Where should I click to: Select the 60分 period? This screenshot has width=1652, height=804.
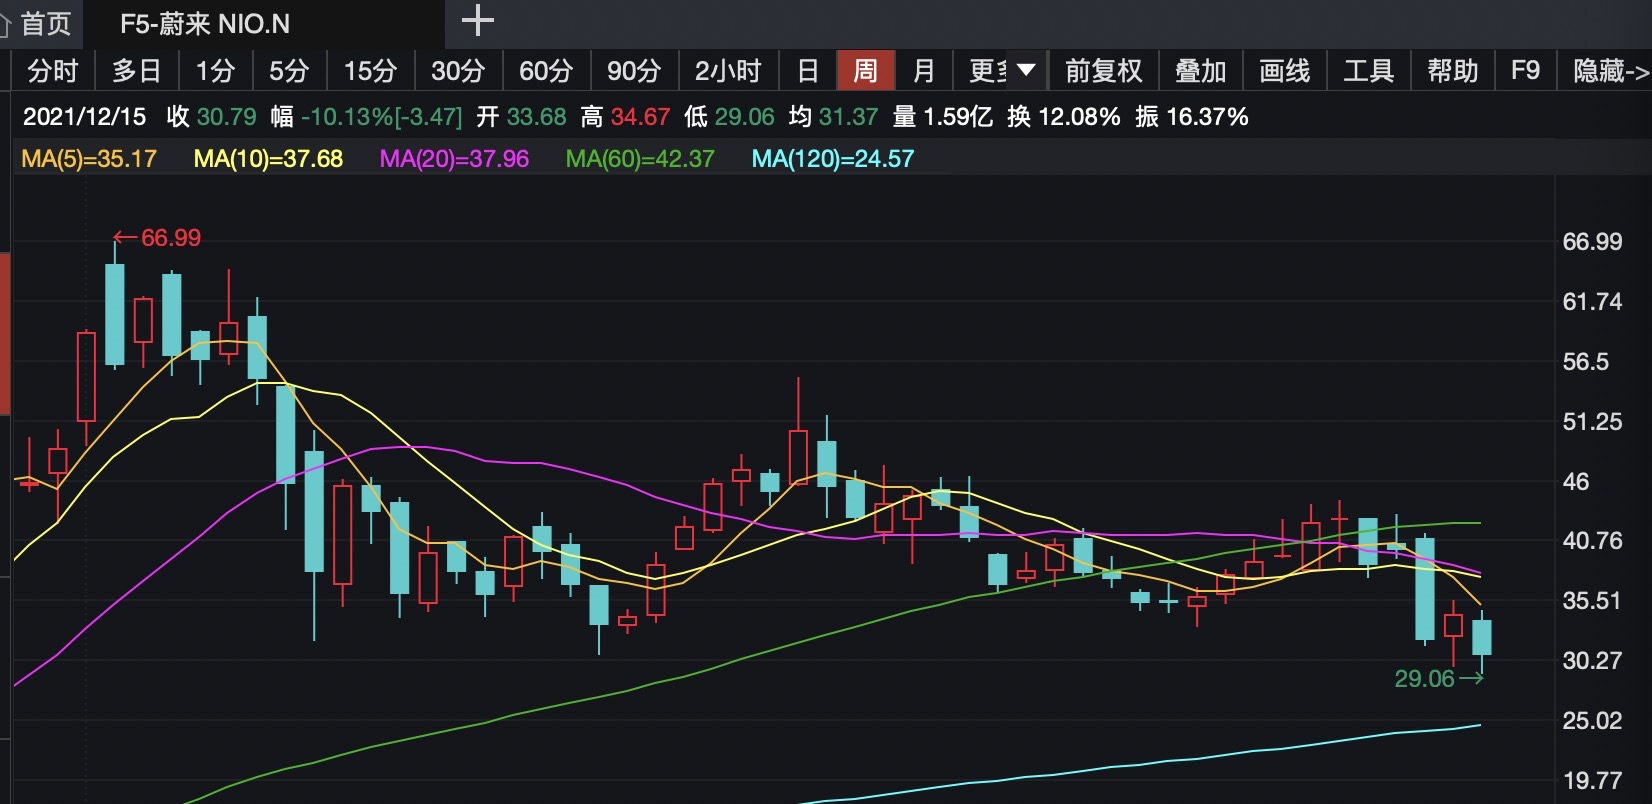546,71
